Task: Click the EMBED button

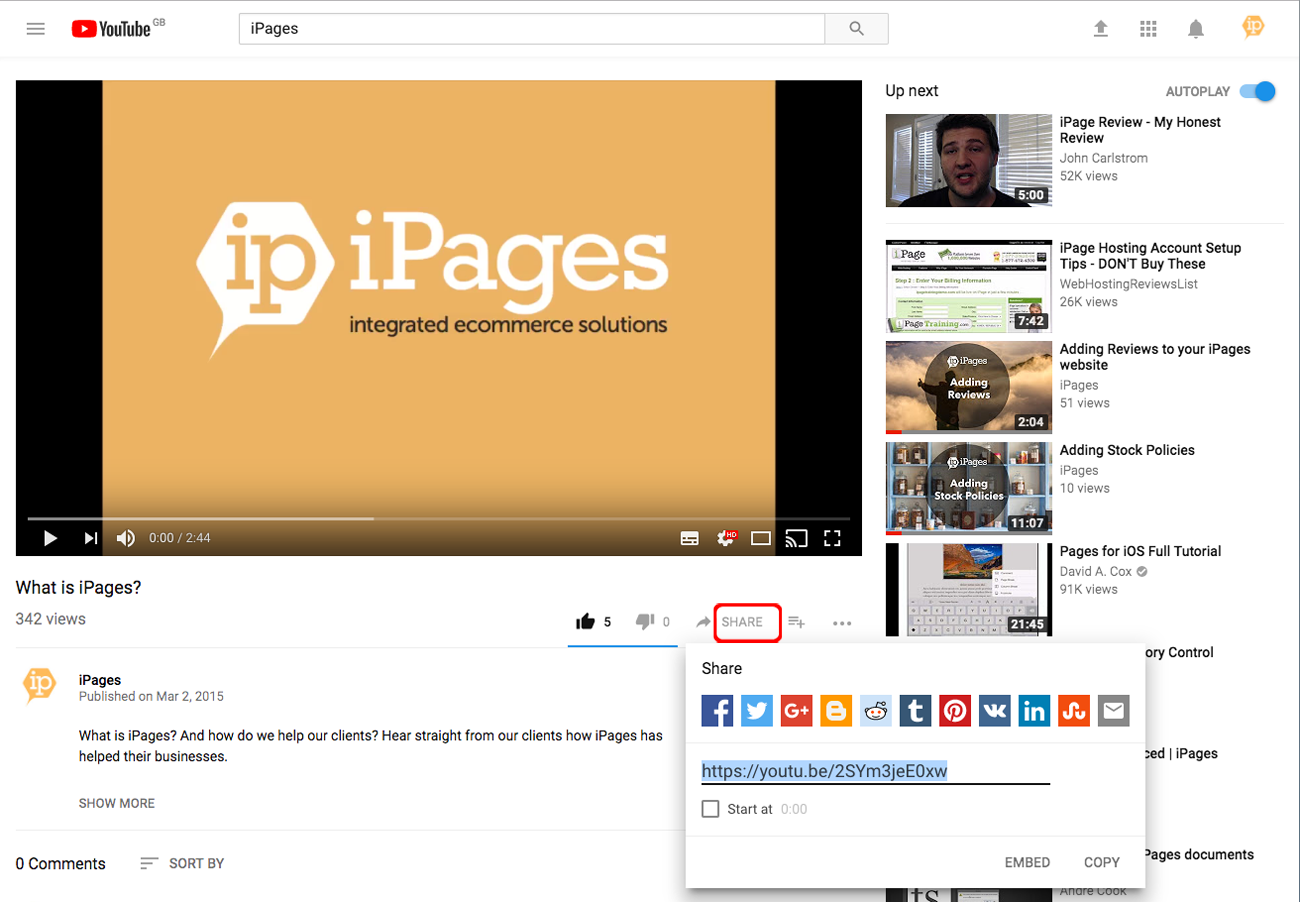Action: click(1027, 862)
